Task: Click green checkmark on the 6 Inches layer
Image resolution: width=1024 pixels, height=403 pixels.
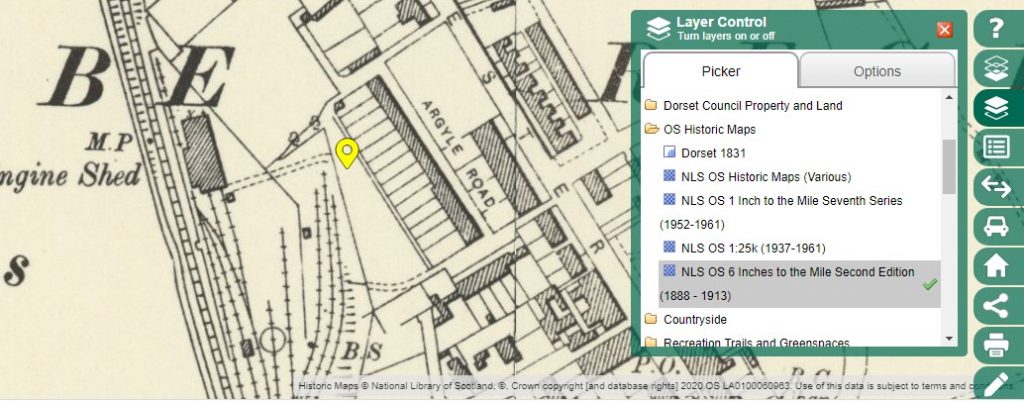Action: click(x=930, y=284)
